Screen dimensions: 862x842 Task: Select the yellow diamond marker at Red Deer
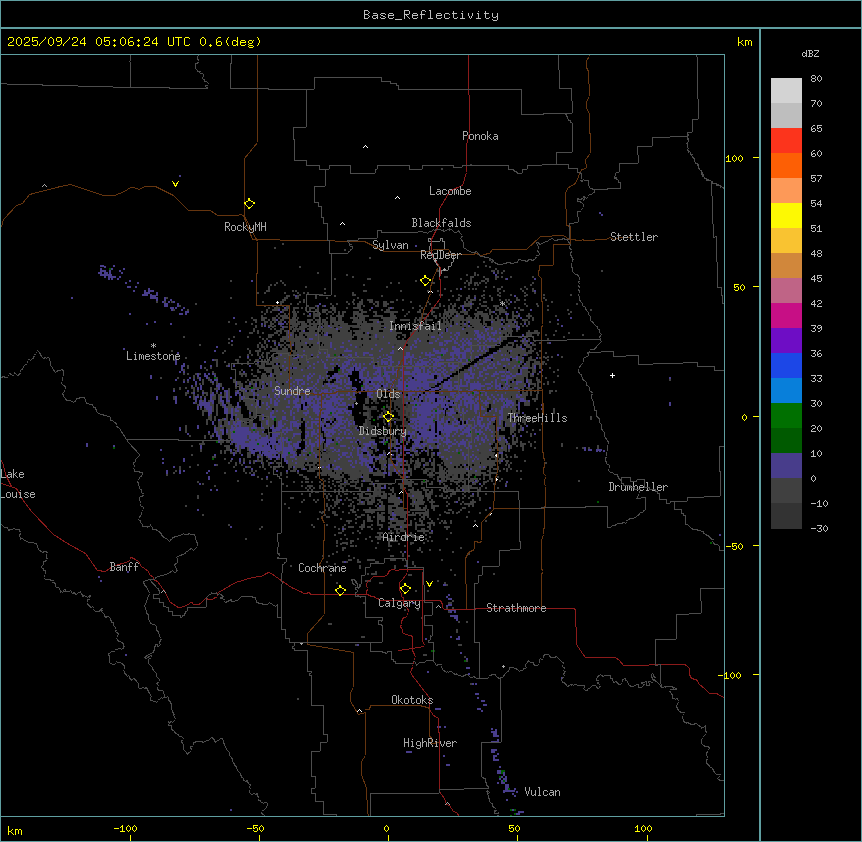coord(426,281)
